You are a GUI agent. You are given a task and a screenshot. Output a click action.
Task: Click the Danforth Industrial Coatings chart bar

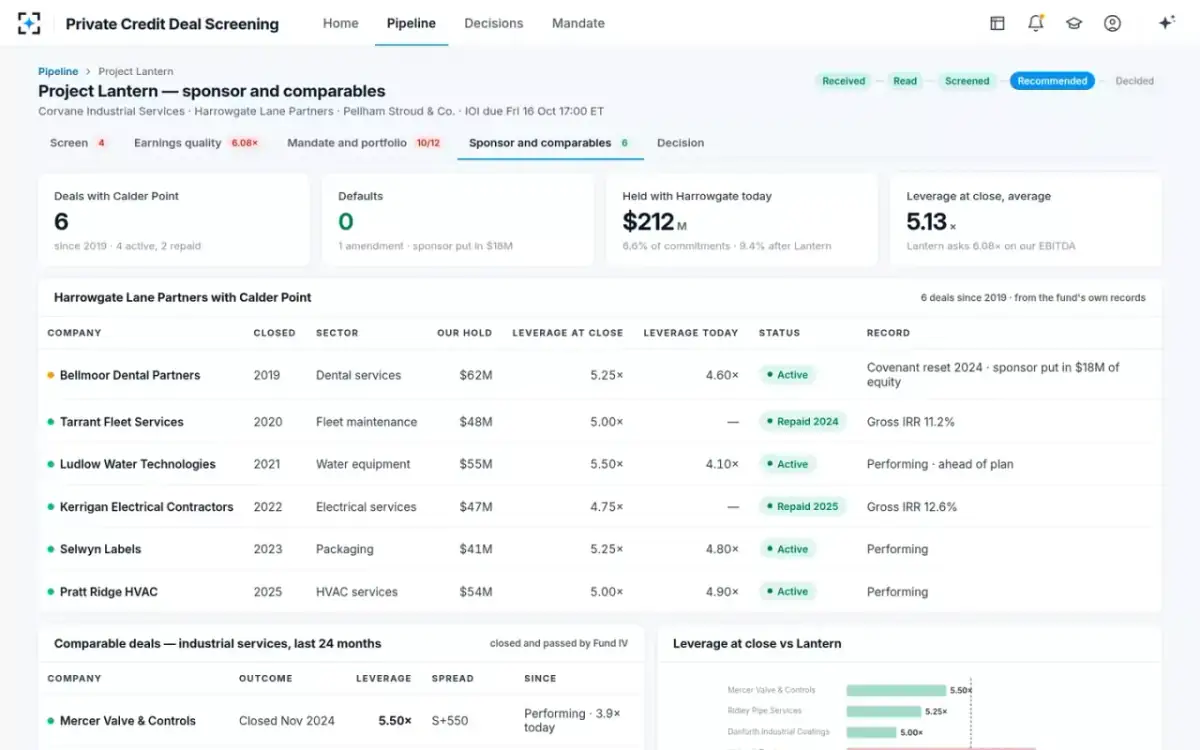870,732
